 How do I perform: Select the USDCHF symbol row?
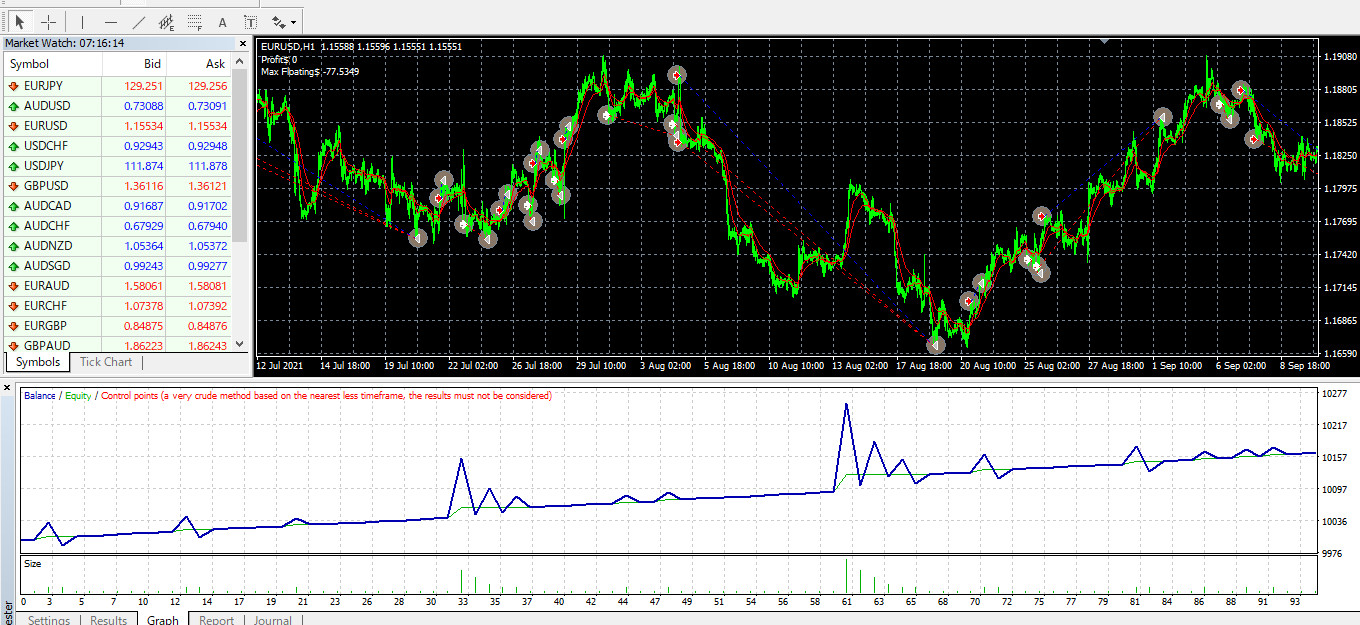(117, 146)
